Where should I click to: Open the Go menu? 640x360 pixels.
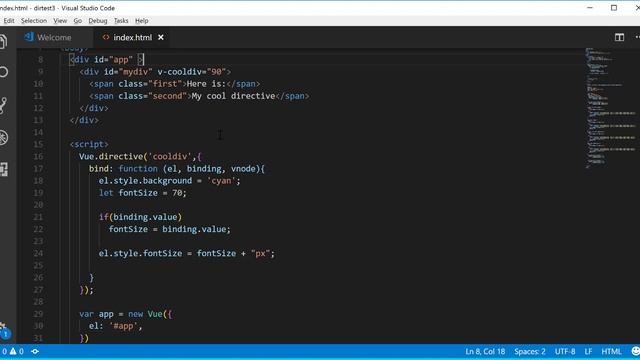[78, 21]
